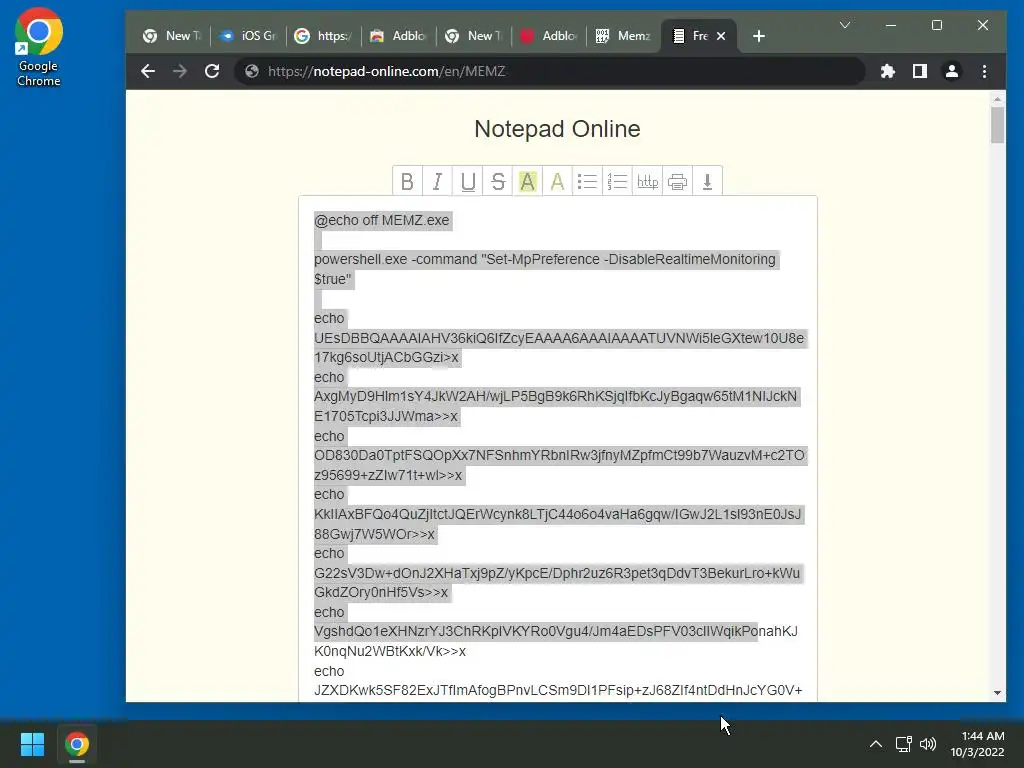This screenshot has width=1024, height=768.
Task: Switch to the Google https tab
Action: [323, 36]
